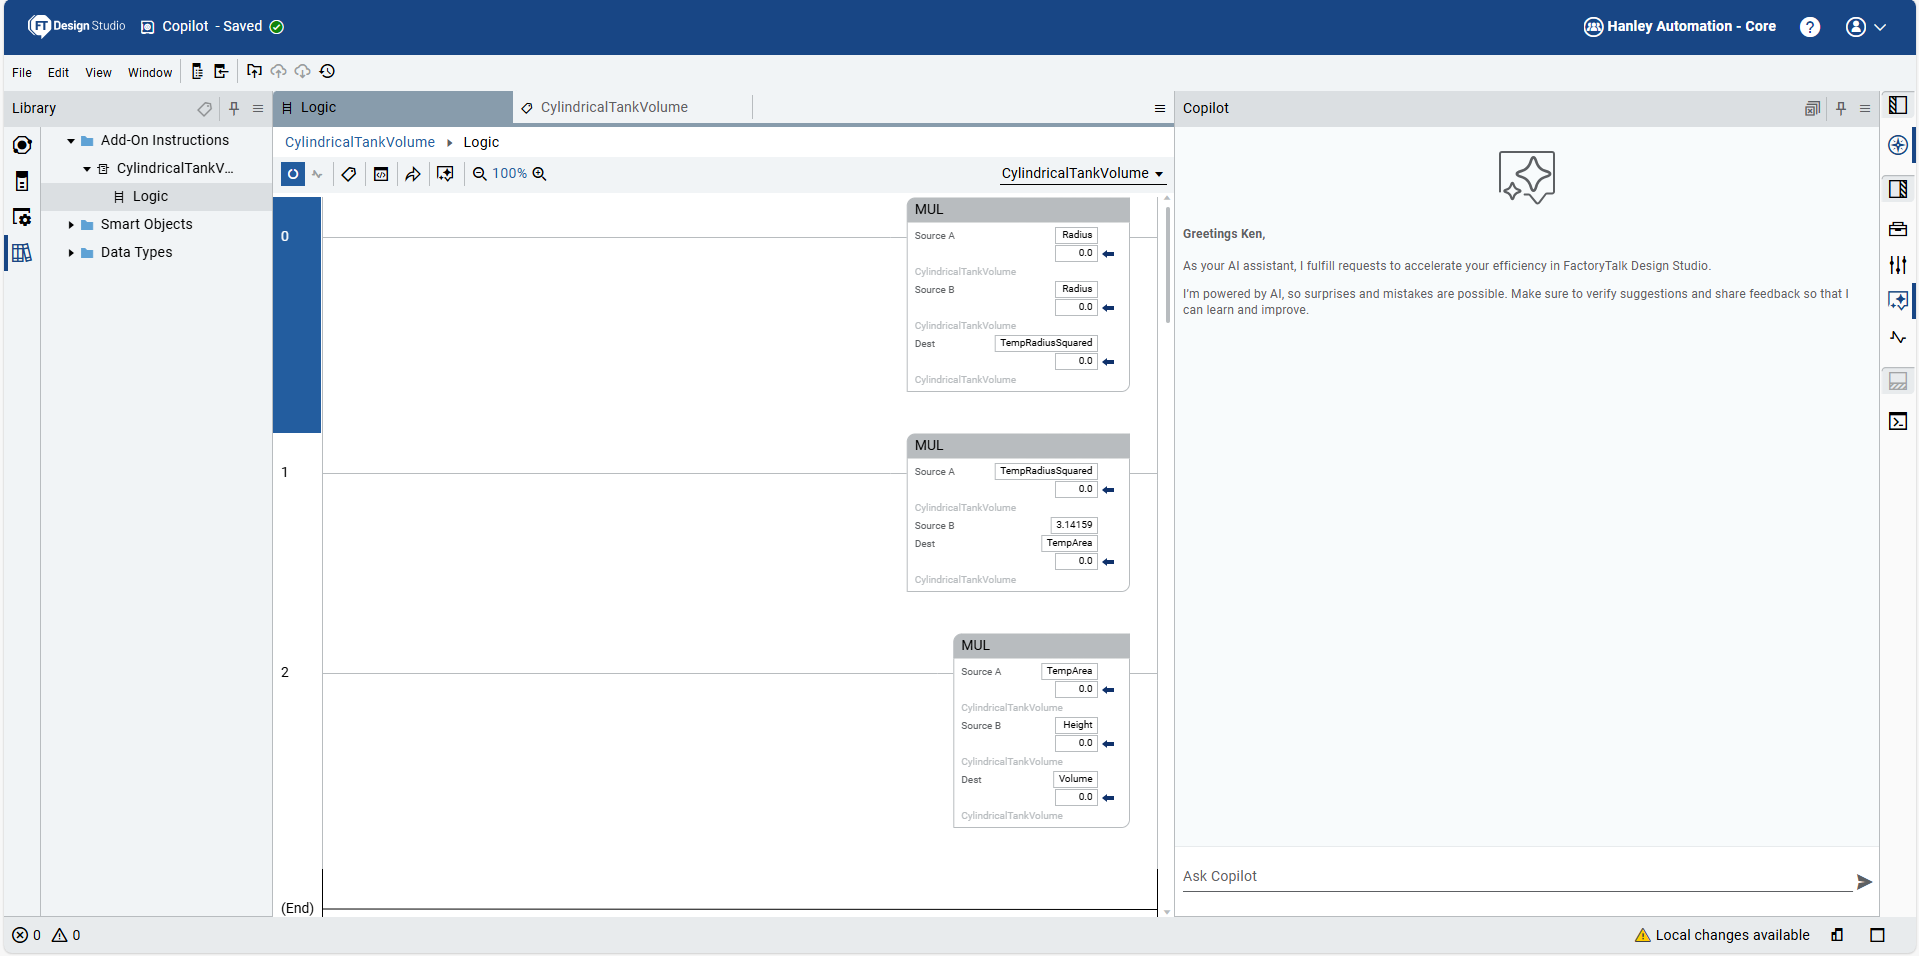Click the code view icon in editor toolbar
The height and width of the screenshot is (956, 1919).
(381, 174)
